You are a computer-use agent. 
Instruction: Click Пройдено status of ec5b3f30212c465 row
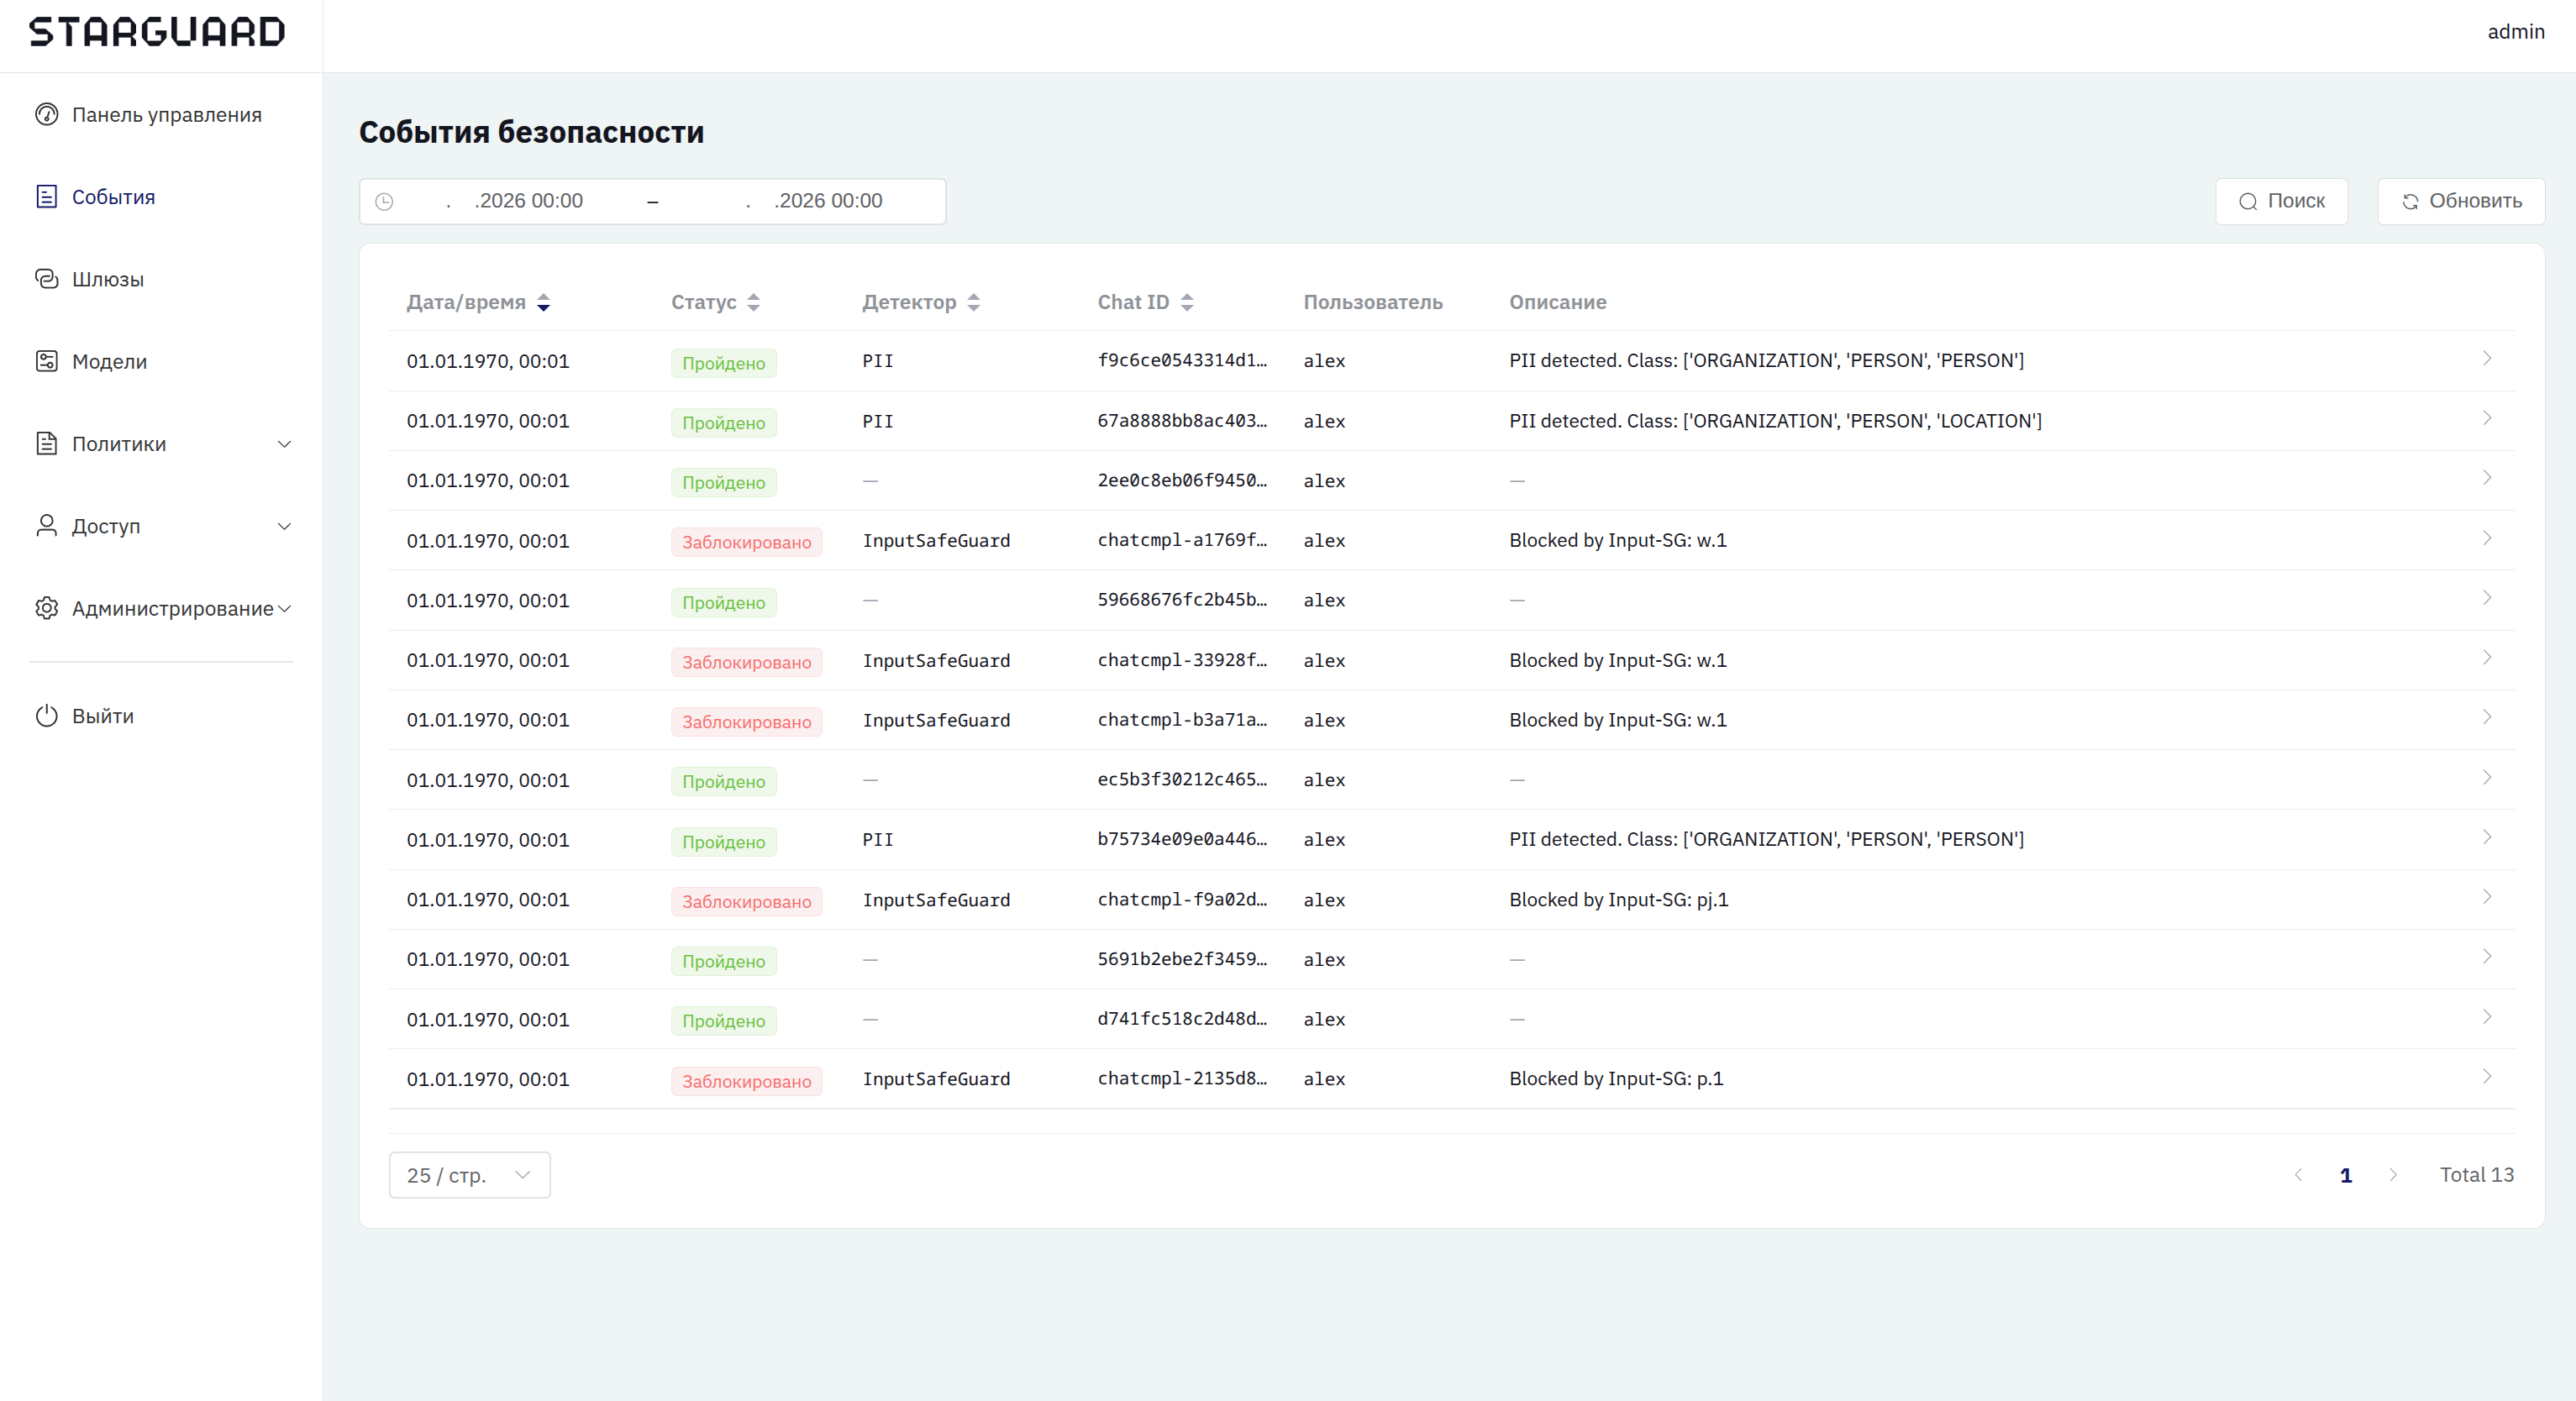pos(723,781)
